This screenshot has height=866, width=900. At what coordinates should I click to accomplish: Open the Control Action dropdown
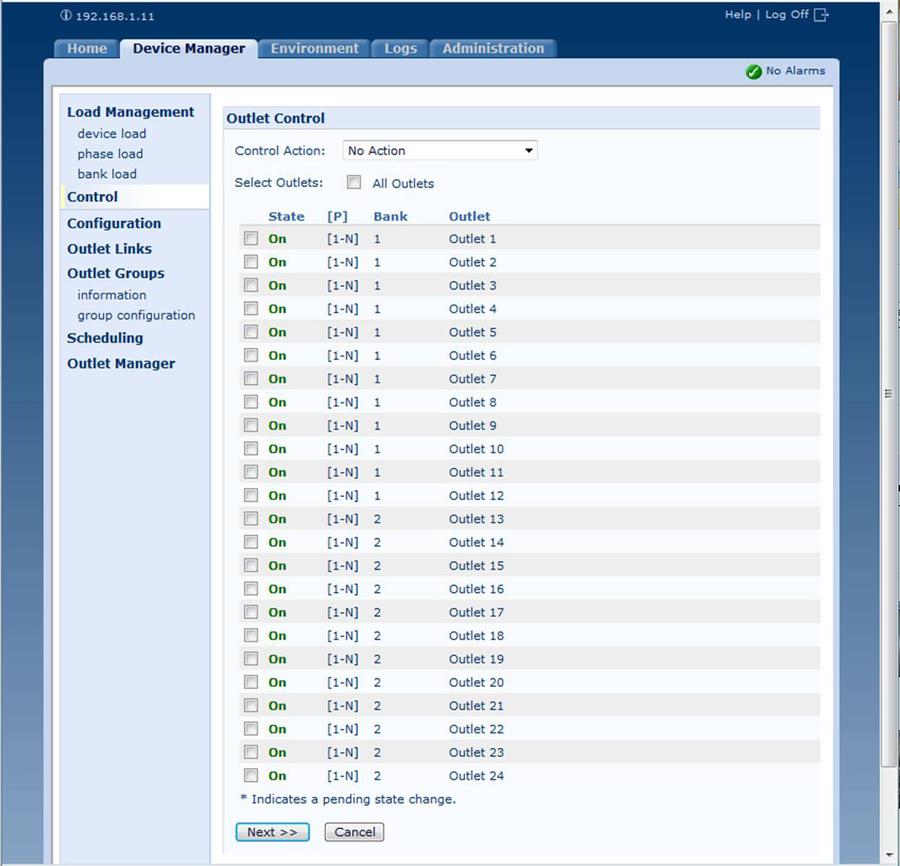pyautogui.click(x=440, y=151)
